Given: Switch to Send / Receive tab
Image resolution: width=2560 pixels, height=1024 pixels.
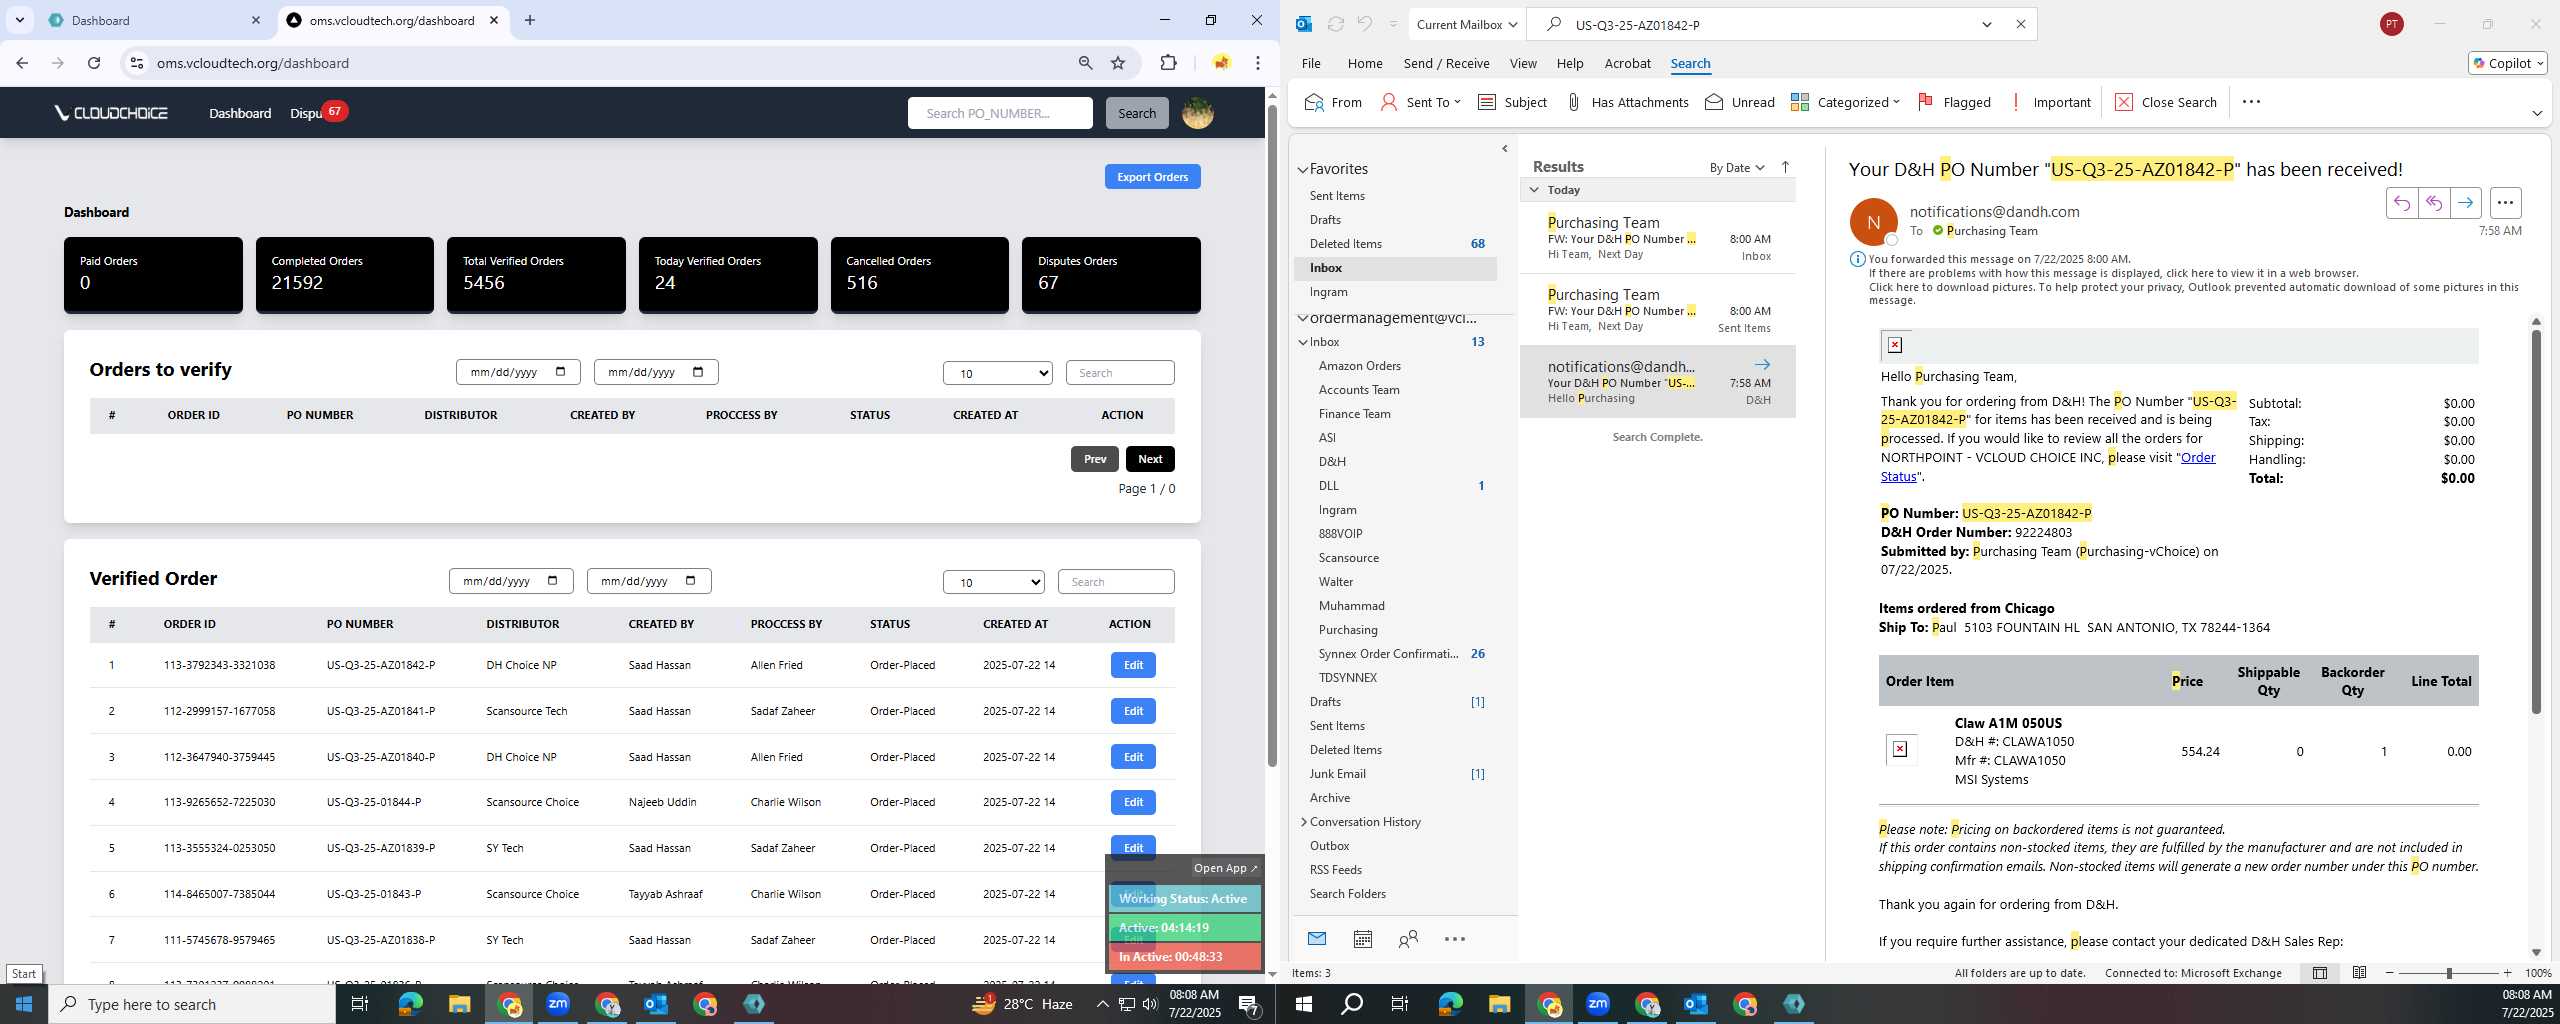Looking at the screenshot, I should pyautogui.click(x=1446, y=63).
